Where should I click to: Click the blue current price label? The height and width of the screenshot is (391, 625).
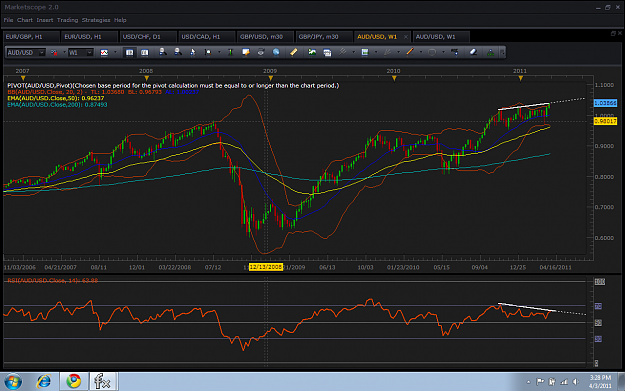tap(605, 103)
